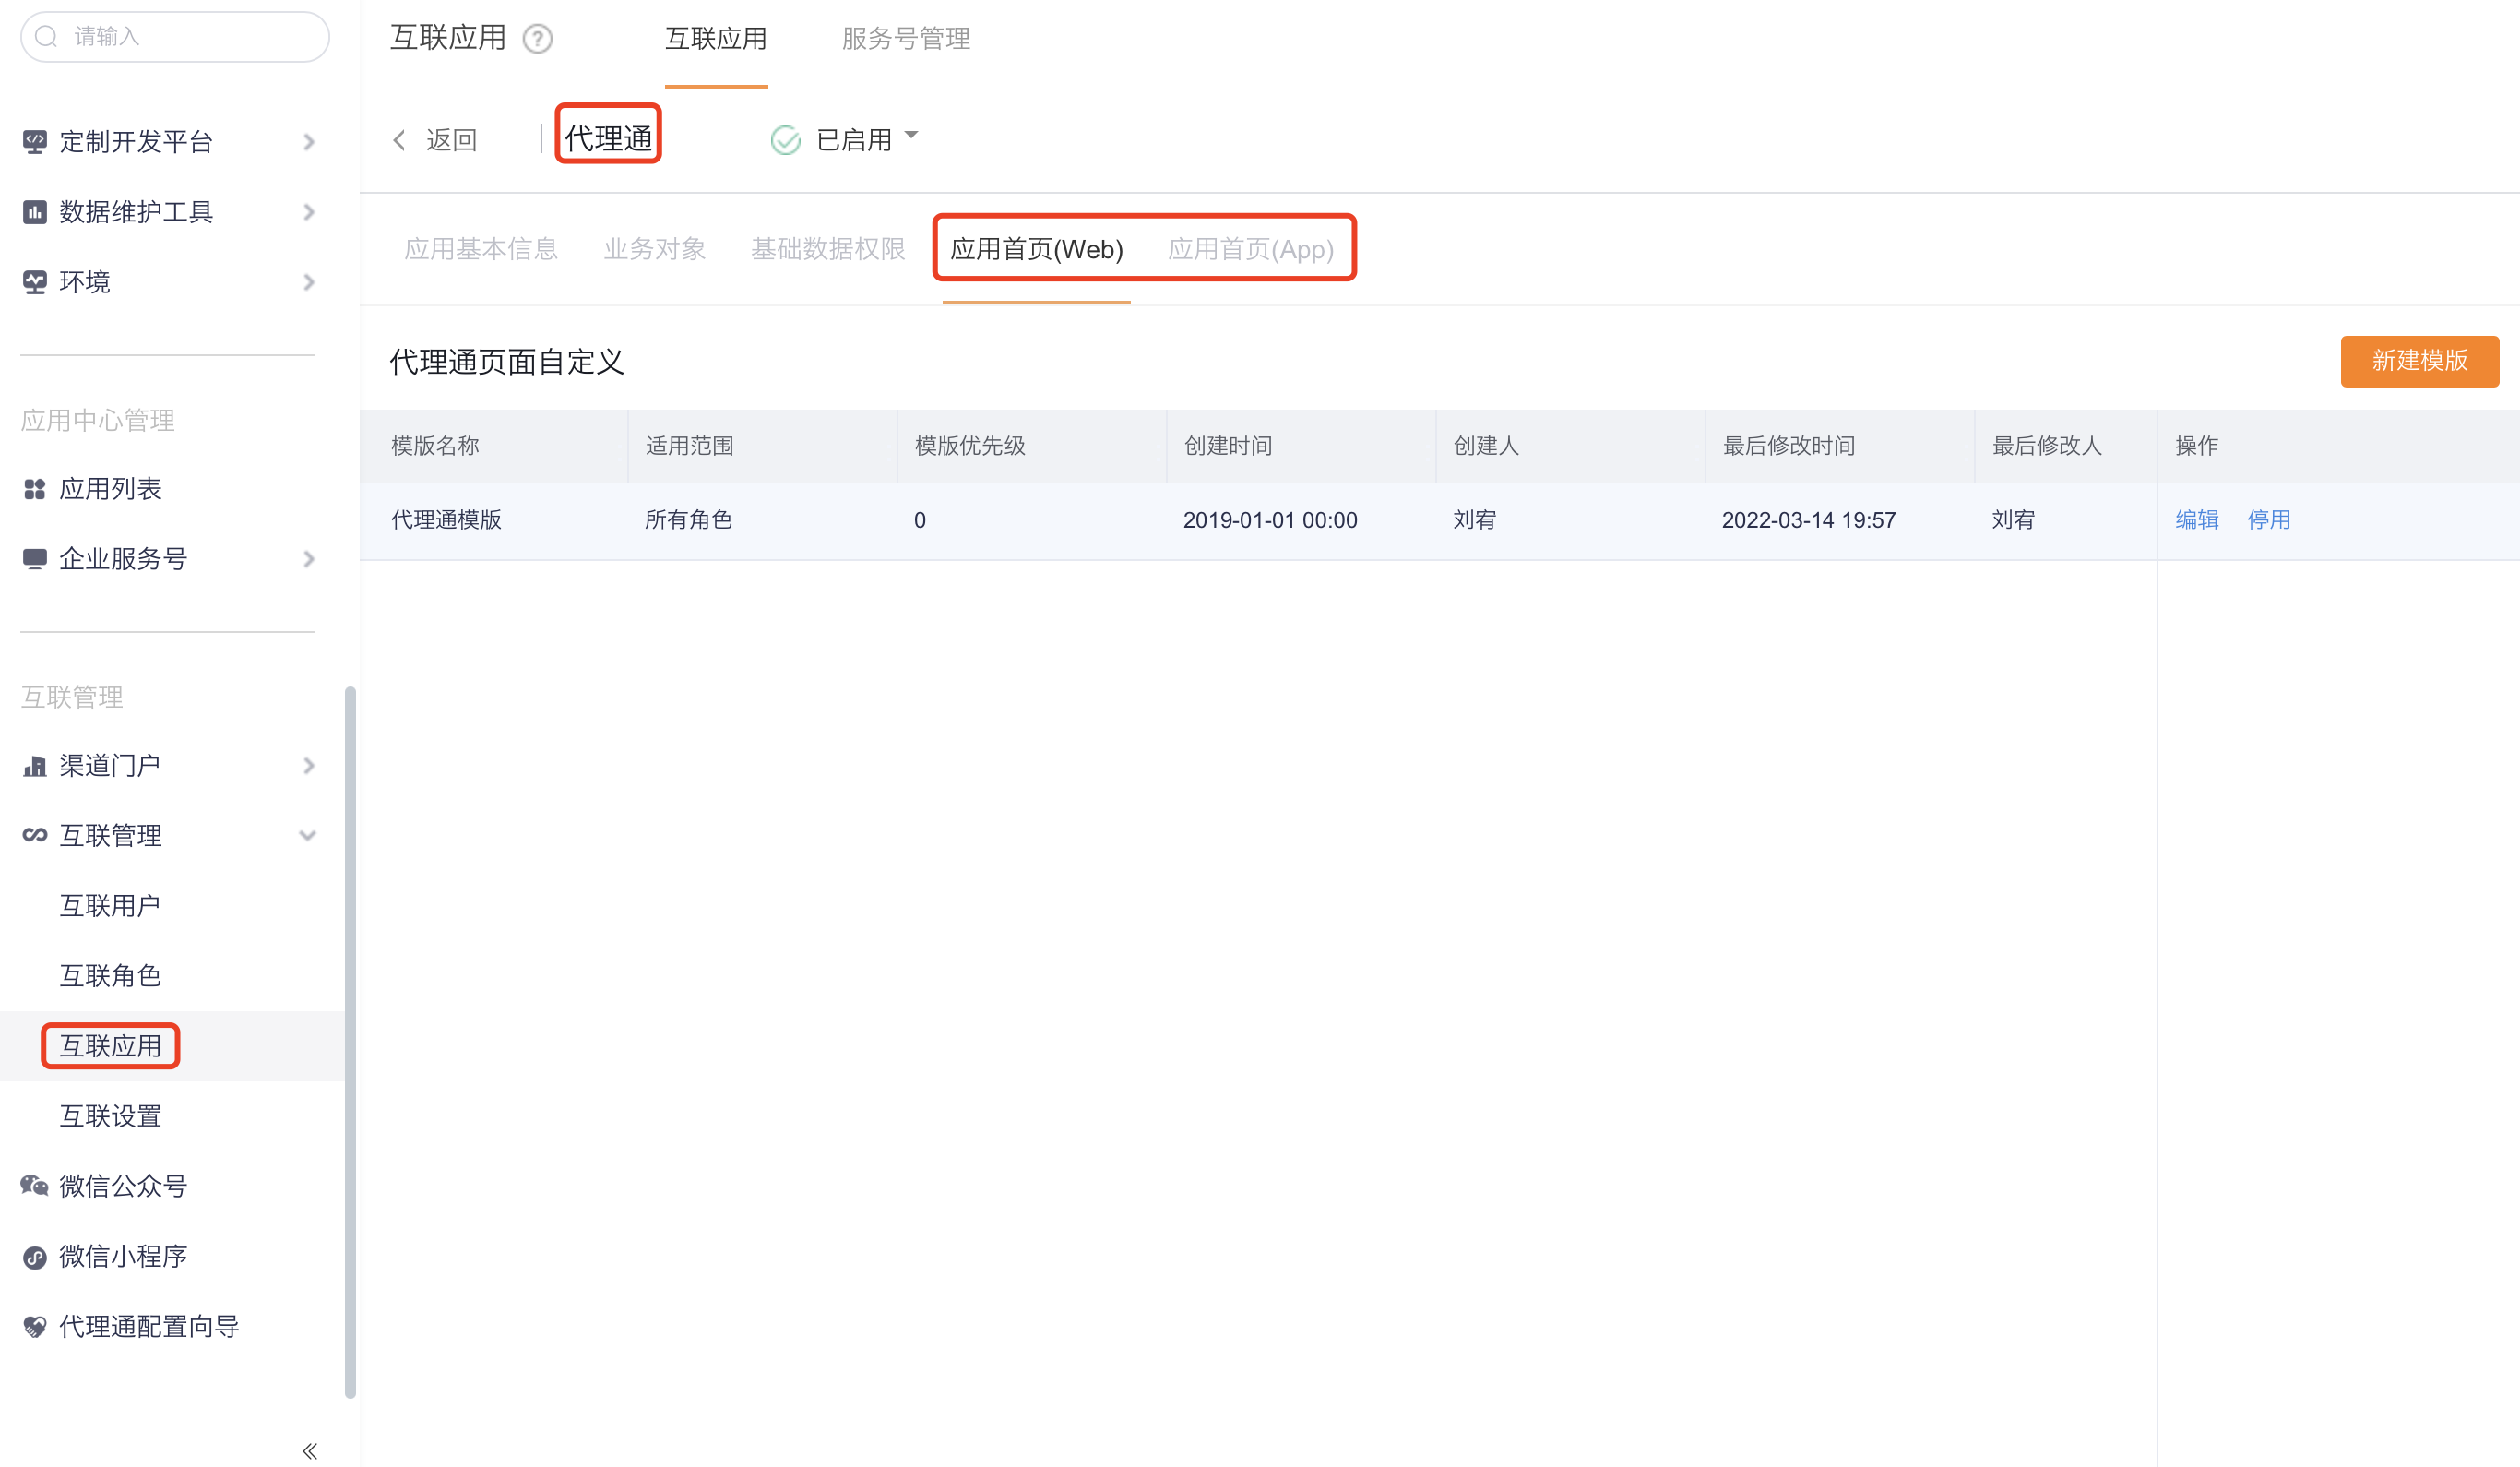Click 停用 link for 代理通模版

tap(2268, 520)
